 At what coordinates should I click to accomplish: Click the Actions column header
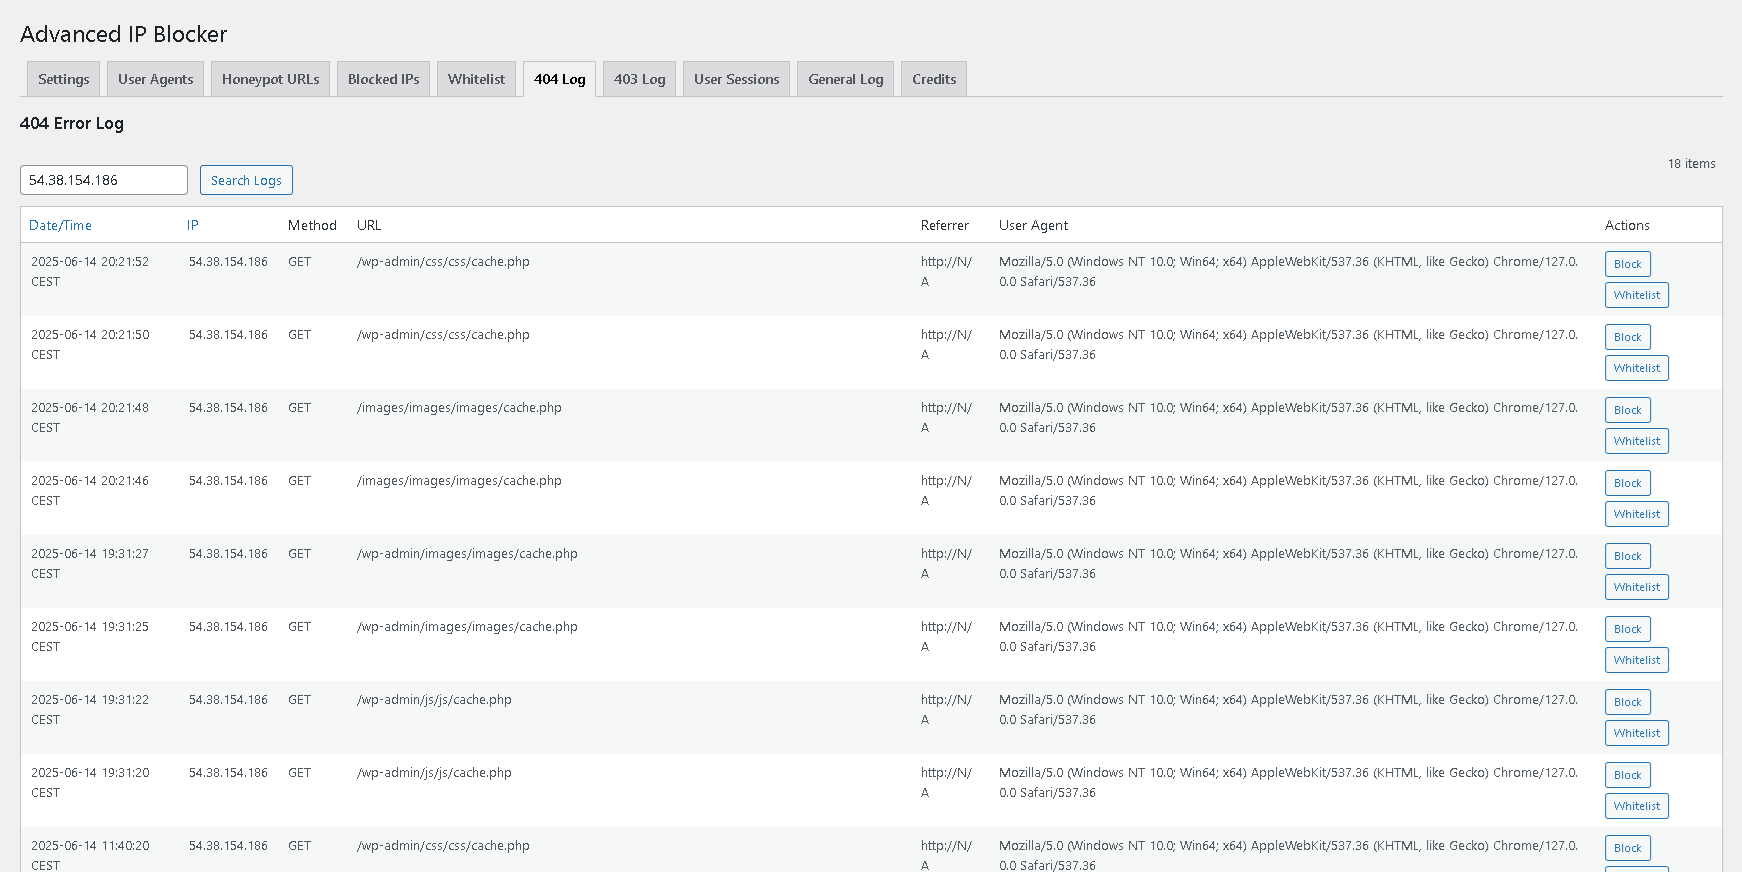[1627, 225]
